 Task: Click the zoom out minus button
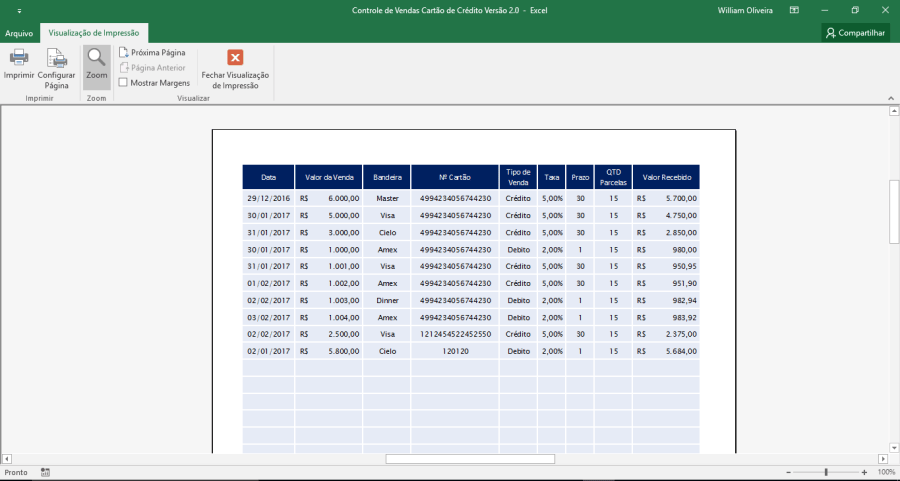click(x=789, y=472)
